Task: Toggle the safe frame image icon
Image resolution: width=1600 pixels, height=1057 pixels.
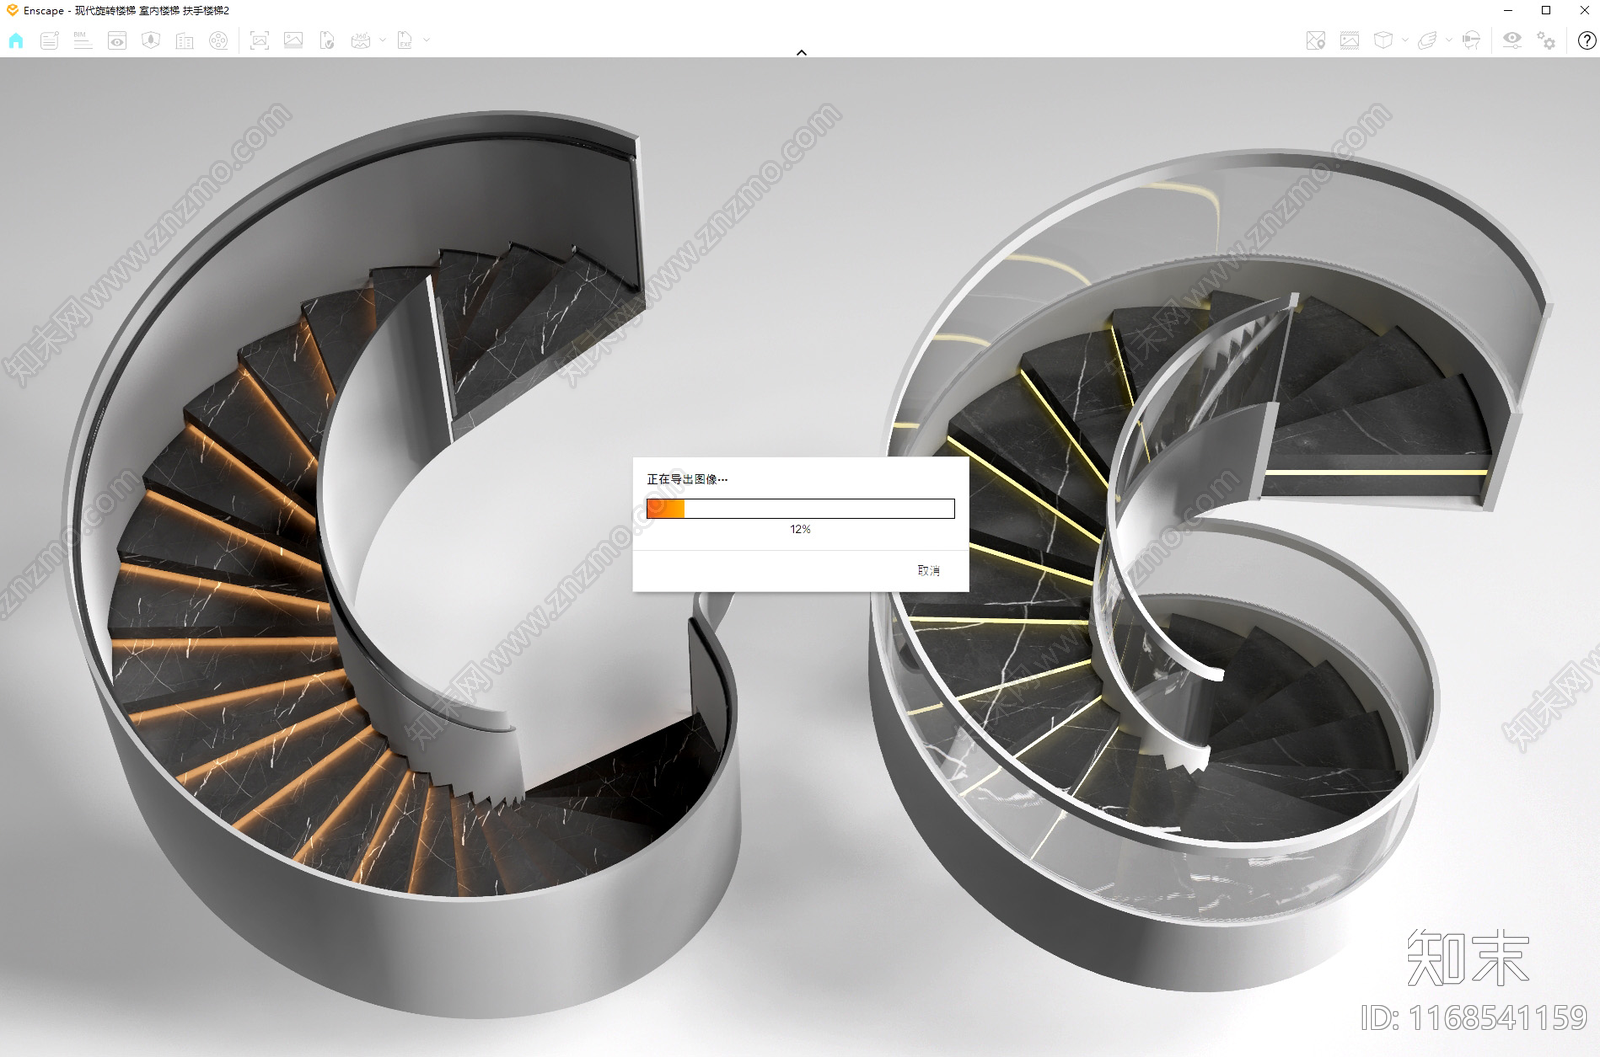Action: coord(1350,41)
